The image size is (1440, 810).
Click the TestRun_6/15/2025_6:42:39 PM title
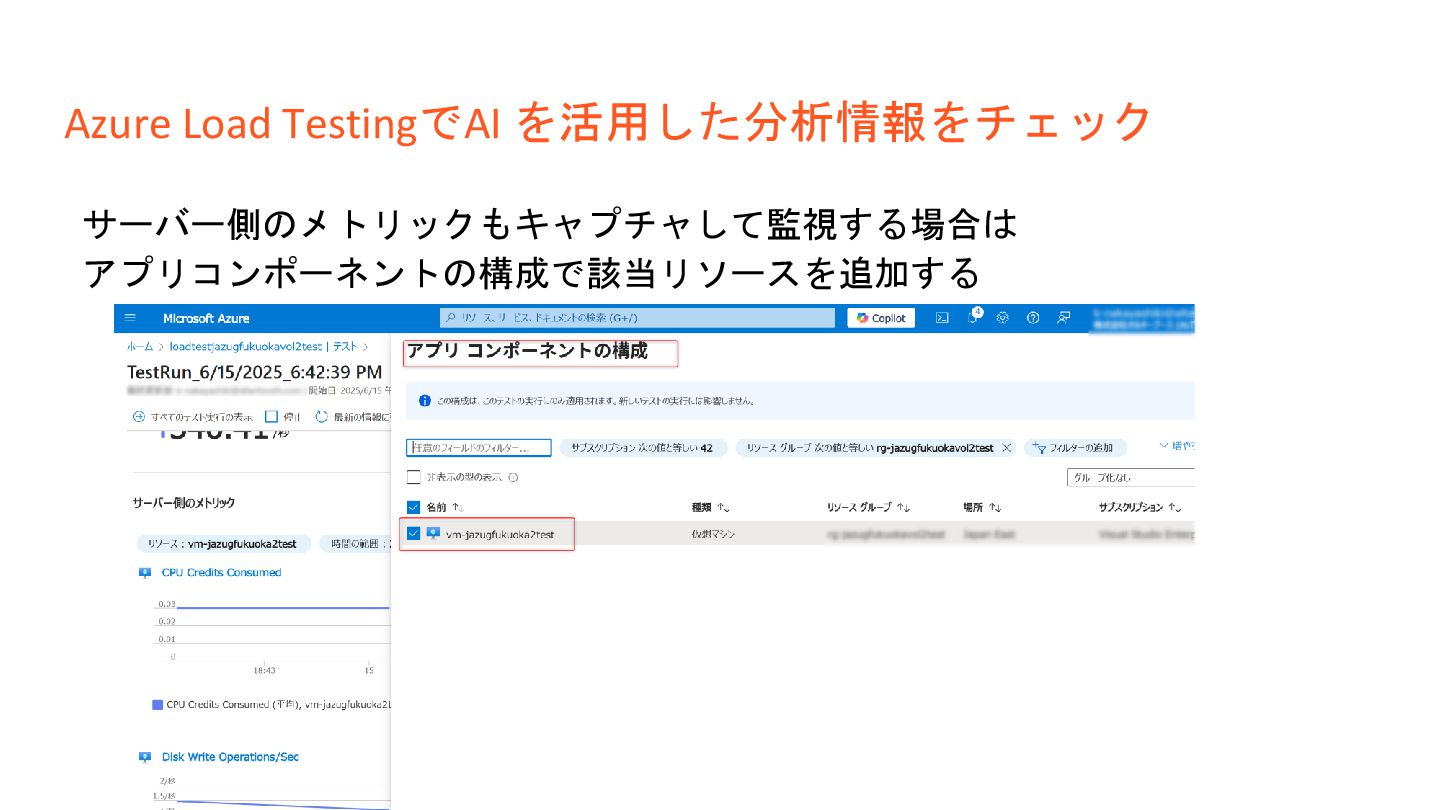click(254, 372)
